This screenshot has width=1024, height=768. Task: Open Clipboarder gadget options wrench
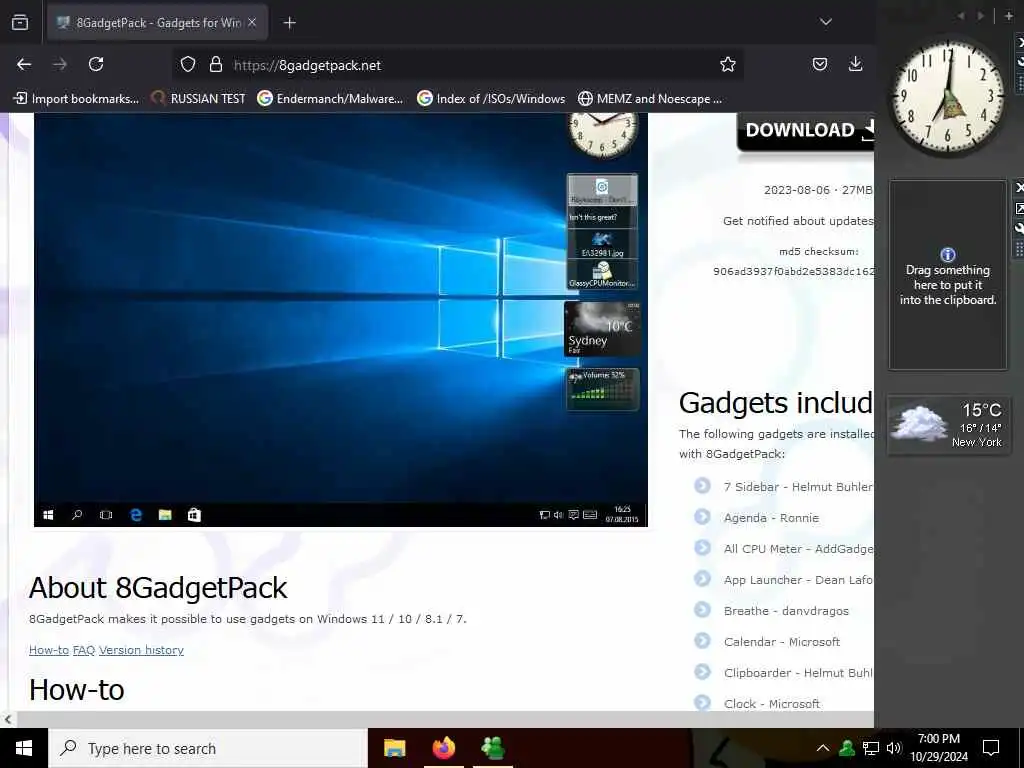tap(1019, 229)
